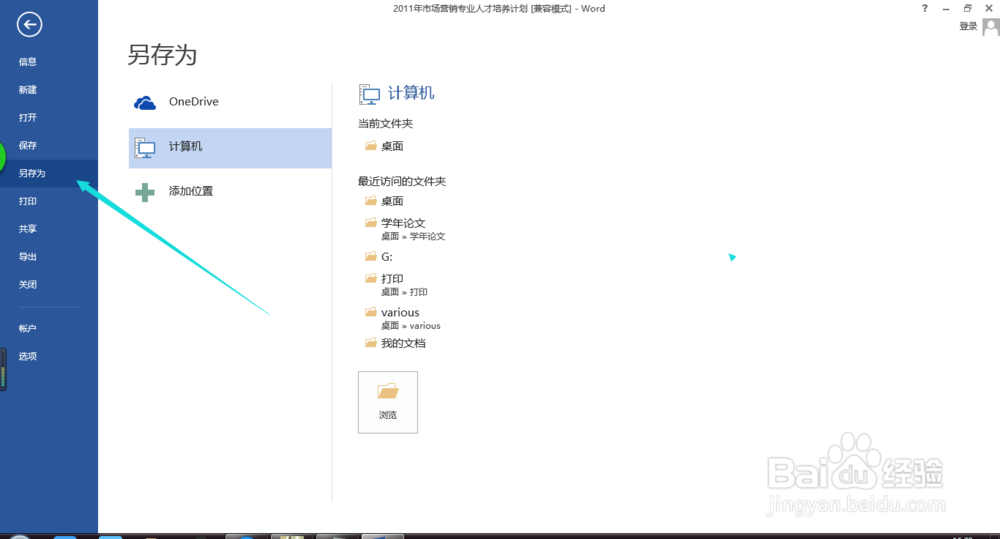This screenshot has height=539, width=1000.
Task: Click the 我的文档 folder icon
Action: click(371, 343)
